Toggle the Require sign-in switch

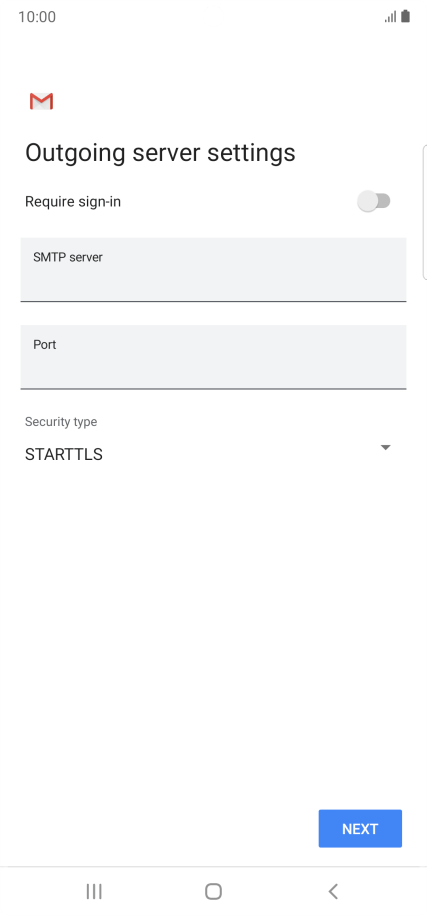point(374,202)
